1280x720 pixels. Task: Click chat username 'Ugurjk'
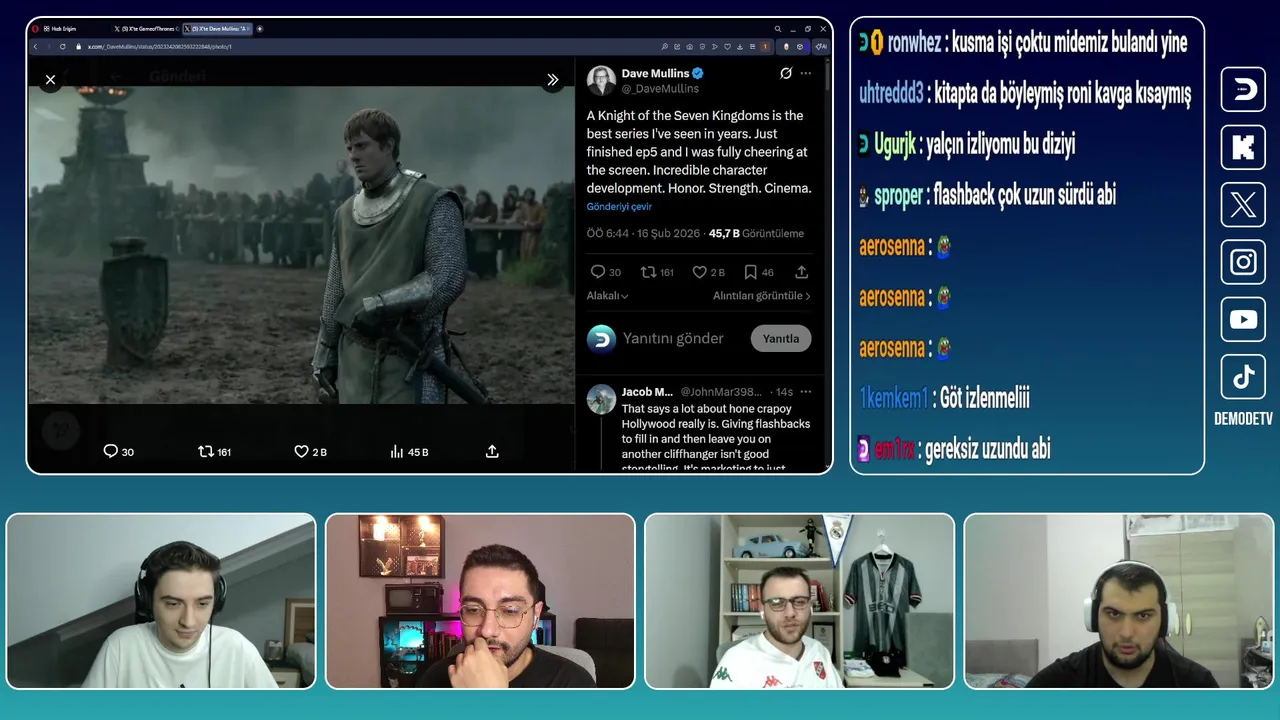point(895,145)
